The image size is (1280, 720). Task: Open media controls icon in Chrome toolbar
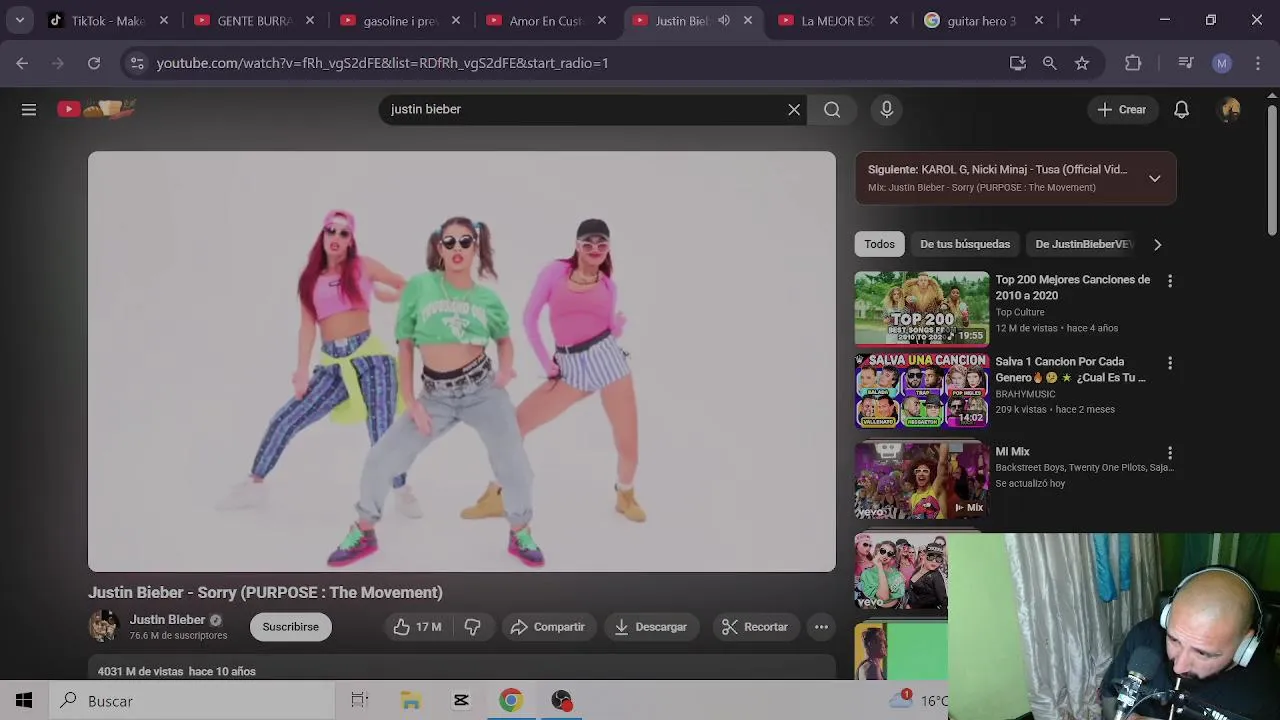(1186, 63)
